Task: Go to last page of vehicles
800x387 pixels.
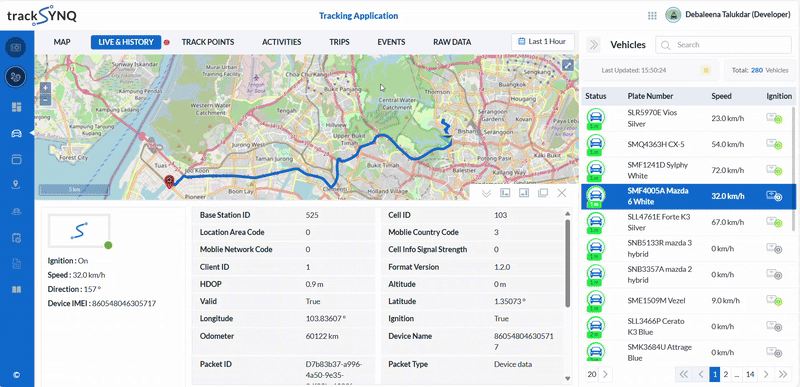Action: 783,374
